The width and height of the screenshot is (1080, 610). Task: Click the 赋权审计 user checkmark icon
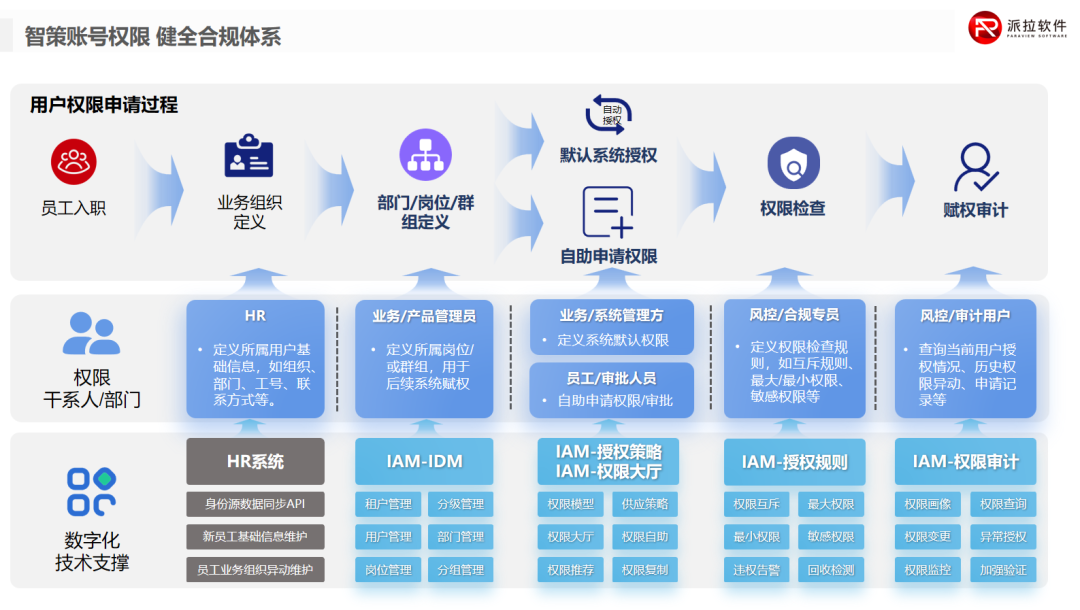pos(975,167)
